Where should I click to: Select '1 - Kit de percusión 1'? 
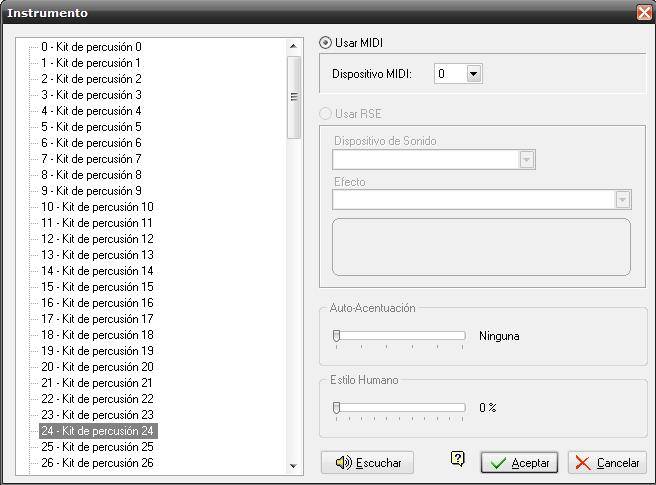click(91, 63)
